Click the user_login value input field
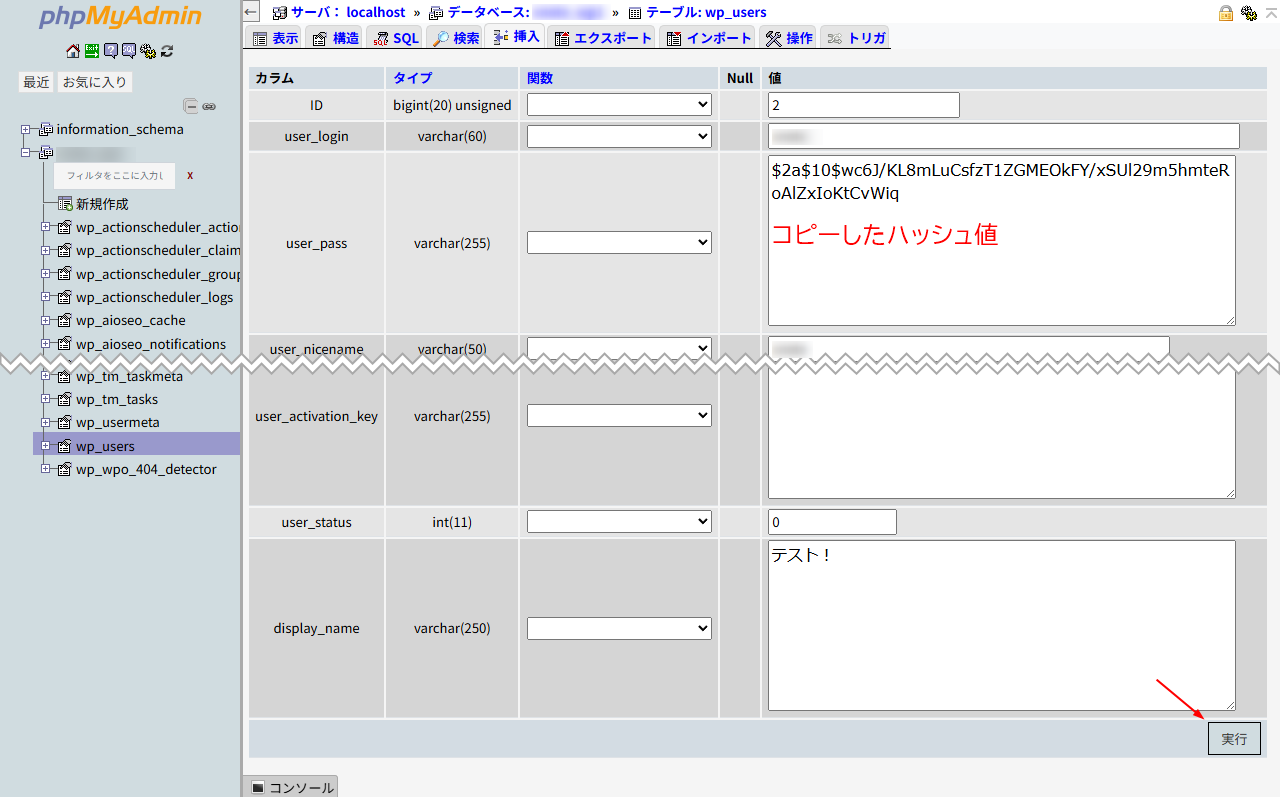This screenshot has height=797, width=1280. [x=1004, y=136]
